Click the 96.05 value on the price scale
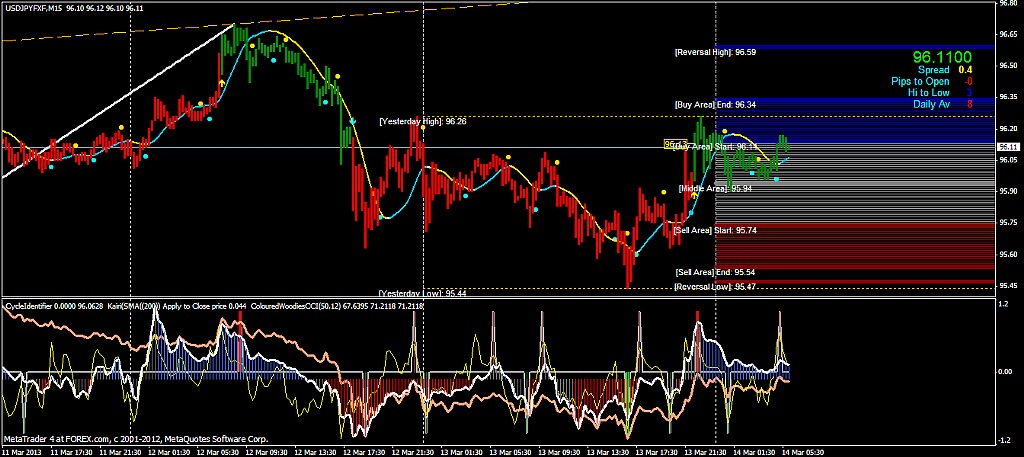This screenshot has height=457, width=1024. tap(1008, 159)
